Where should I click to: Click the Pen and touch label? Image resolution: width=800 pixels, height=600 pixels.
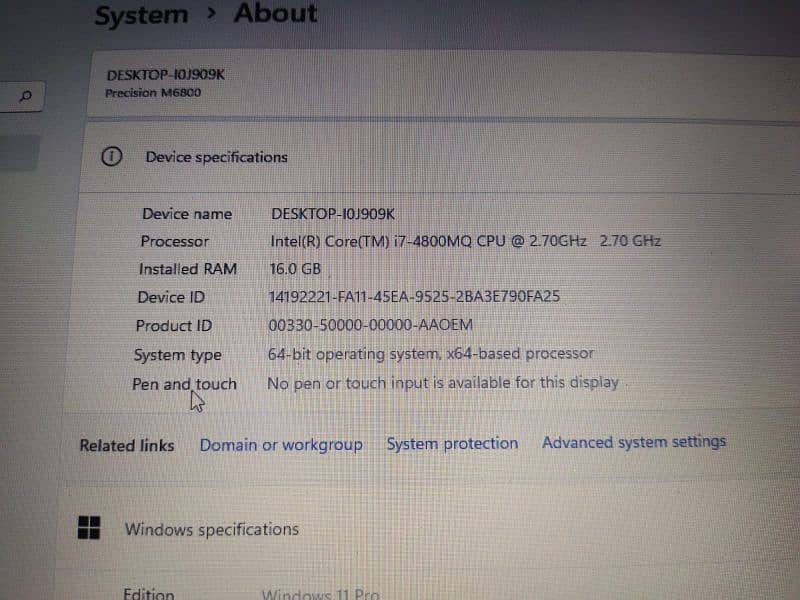click(x=184, y=384)
